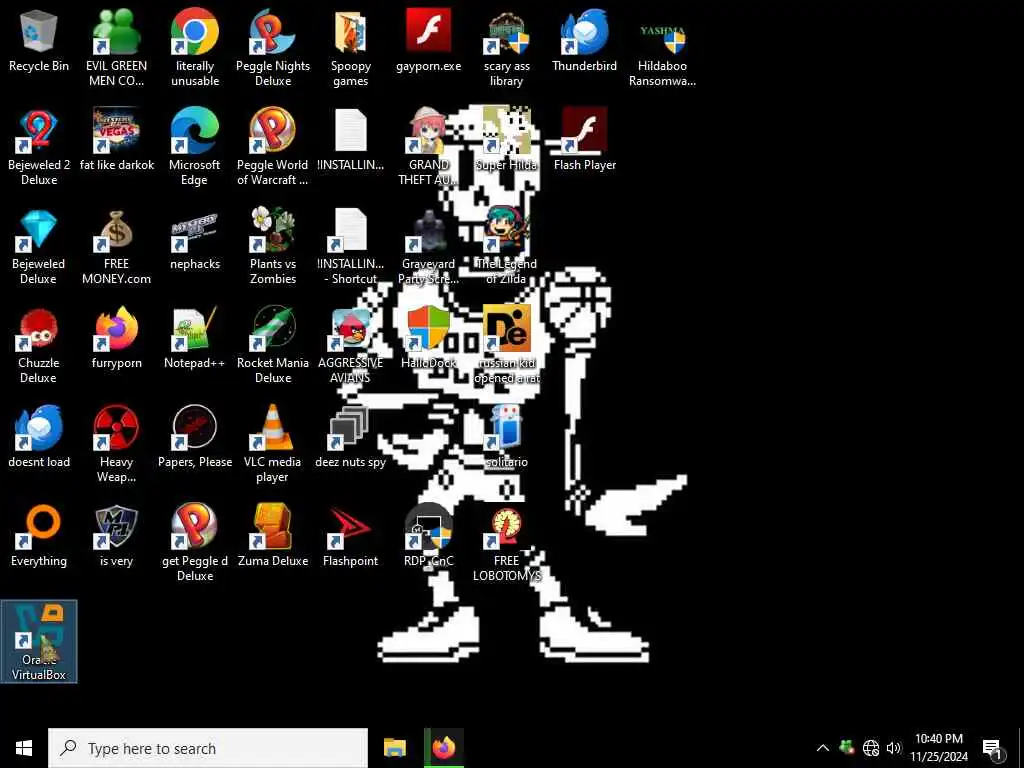1024x768 pixels.
Task: Open the 'scary ass library' shortcut
Action: (507, 47)
